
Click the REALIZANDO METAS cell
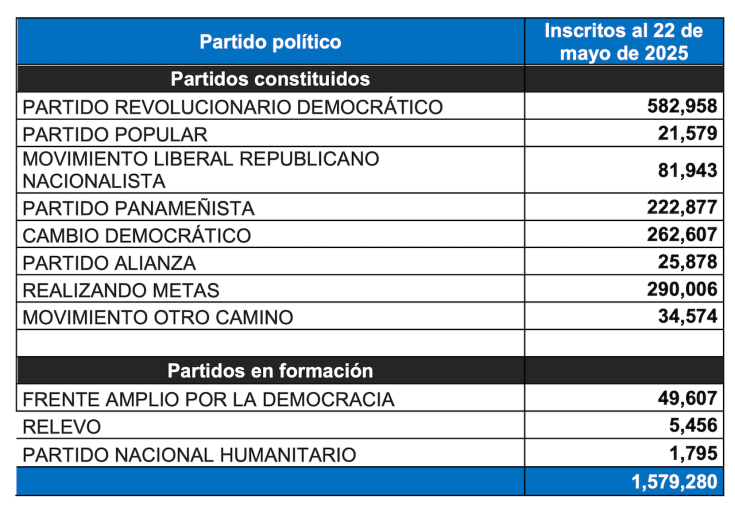120,290
